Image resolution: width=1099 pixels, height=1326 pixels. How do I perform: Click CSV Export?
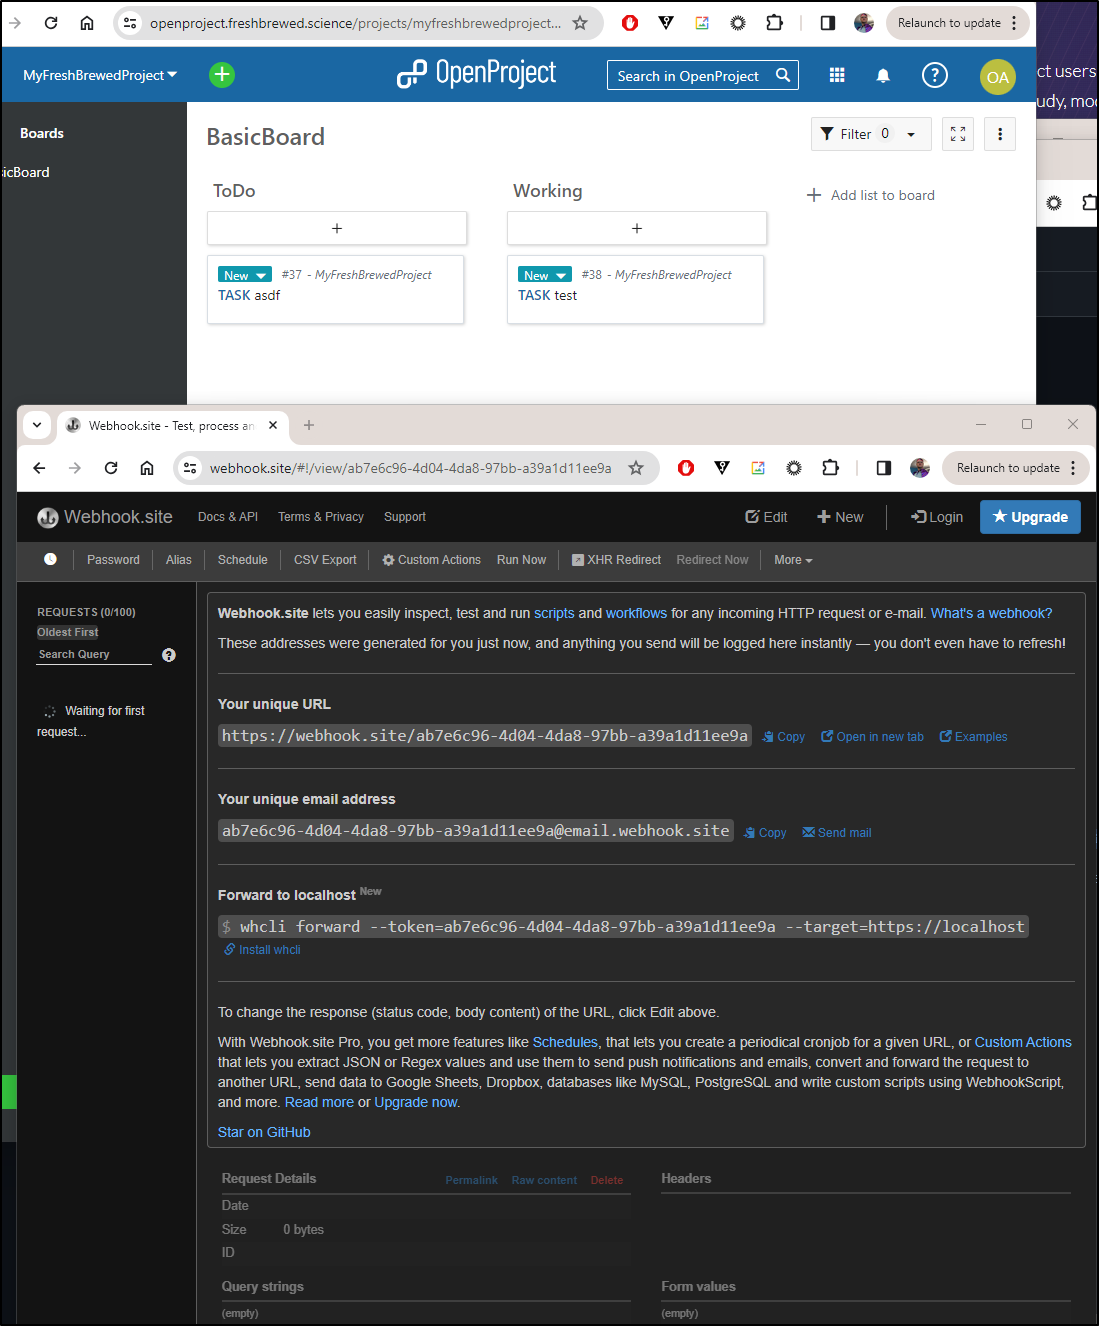[x=325, y=560]
